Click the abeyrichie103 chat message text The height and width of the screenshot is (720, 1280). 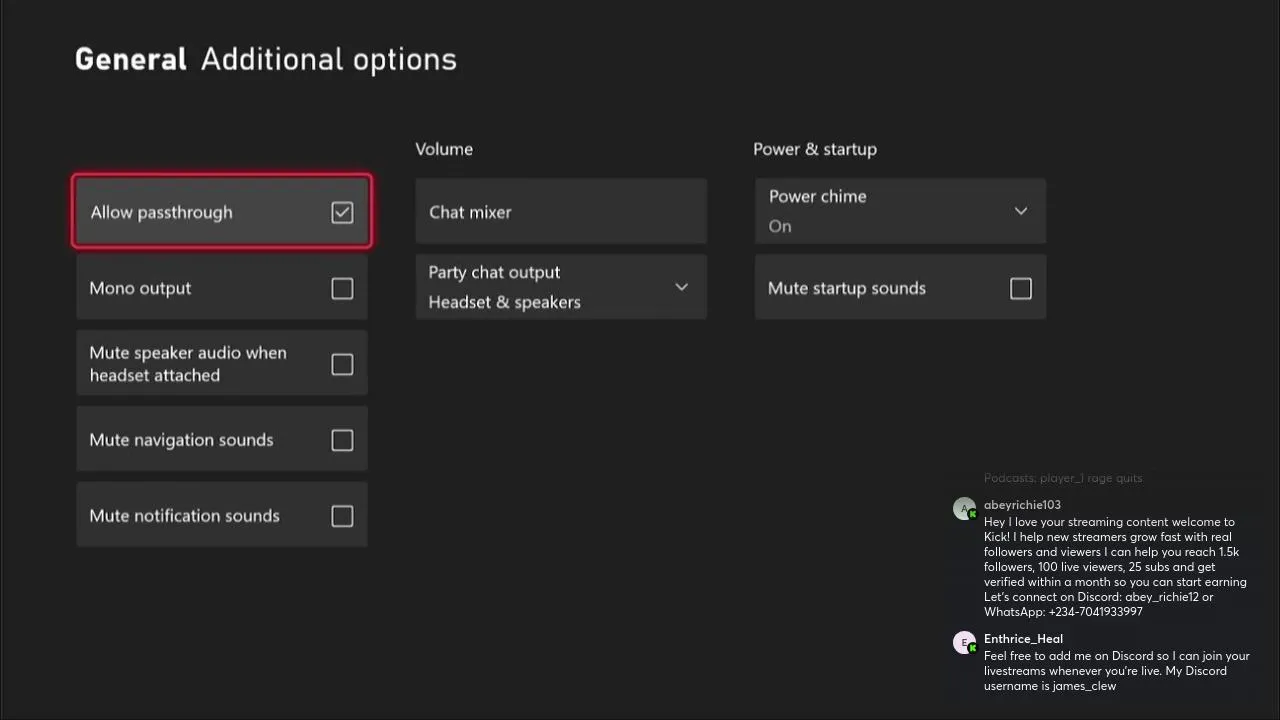click(x=1112, y=566)
